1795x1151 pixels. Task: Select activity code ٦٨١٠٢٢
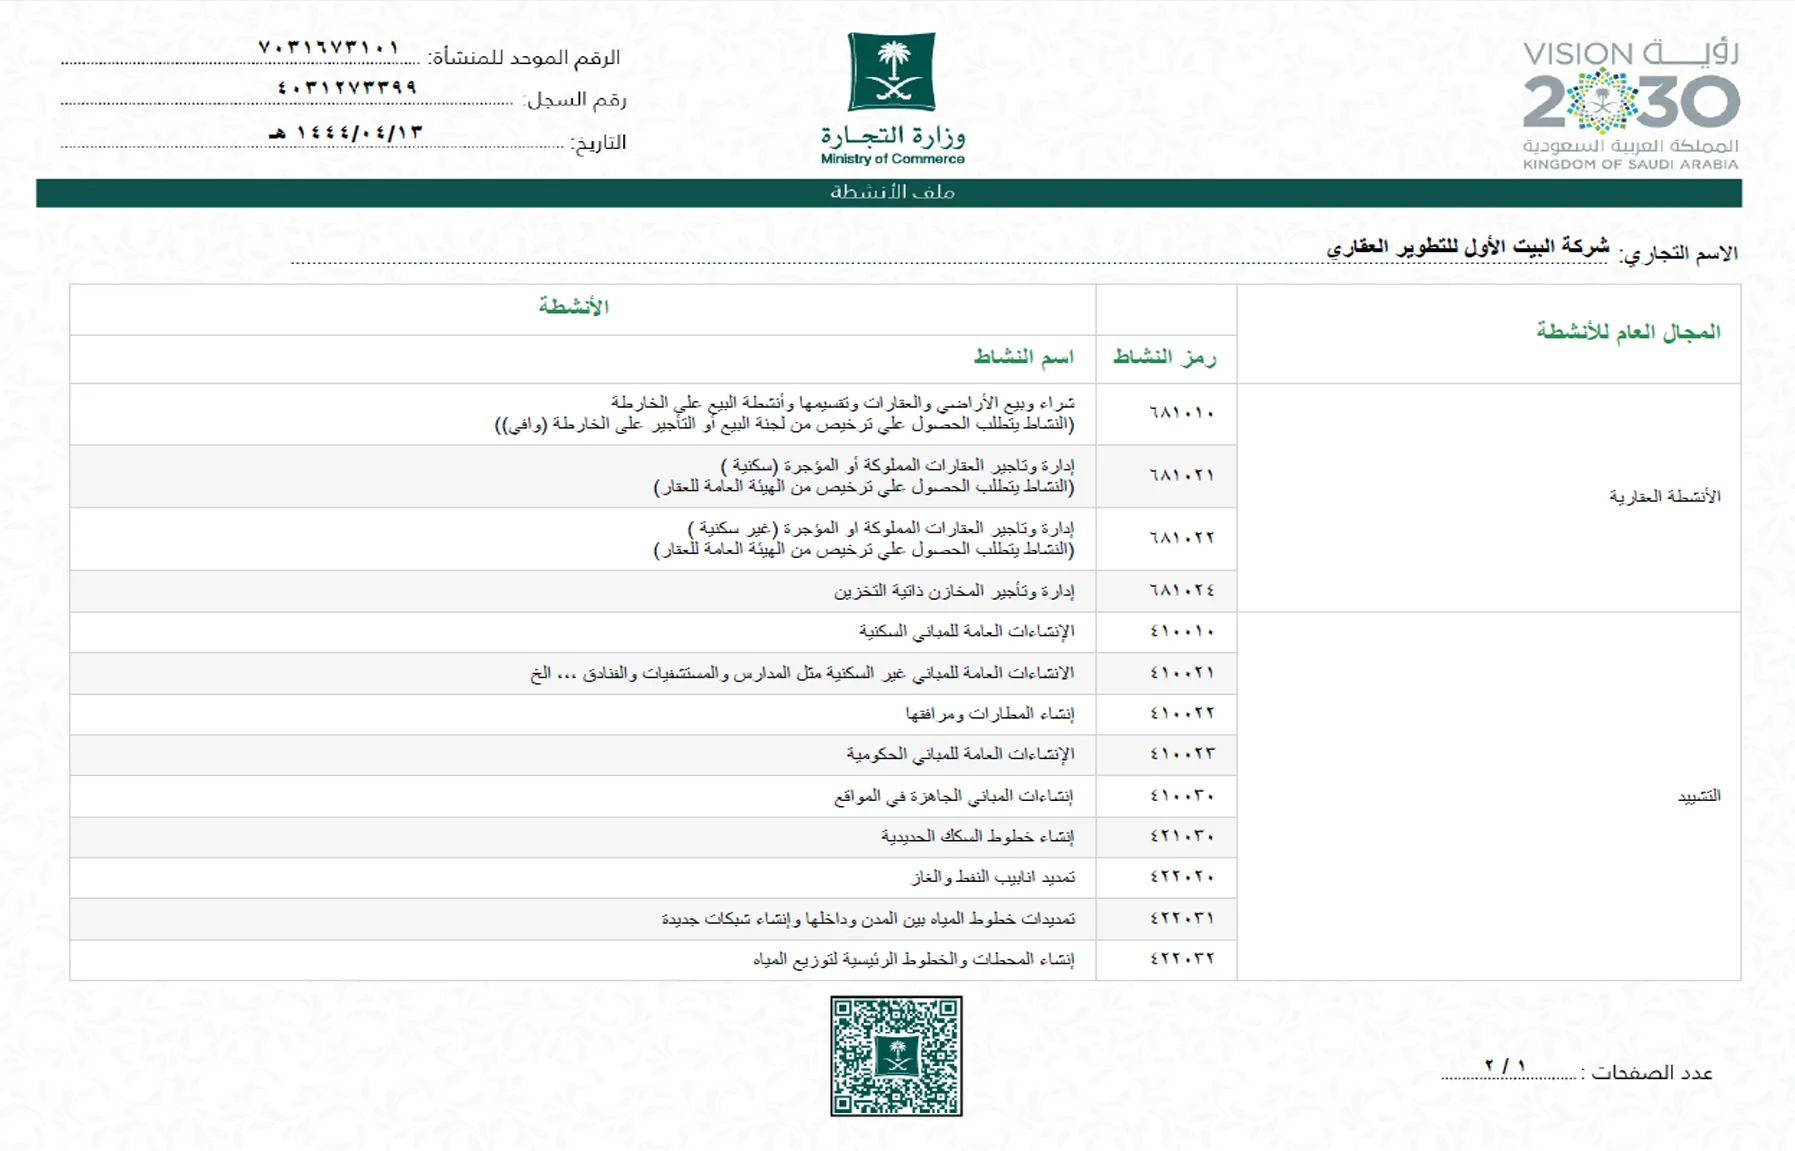[x=1182, y=538]
